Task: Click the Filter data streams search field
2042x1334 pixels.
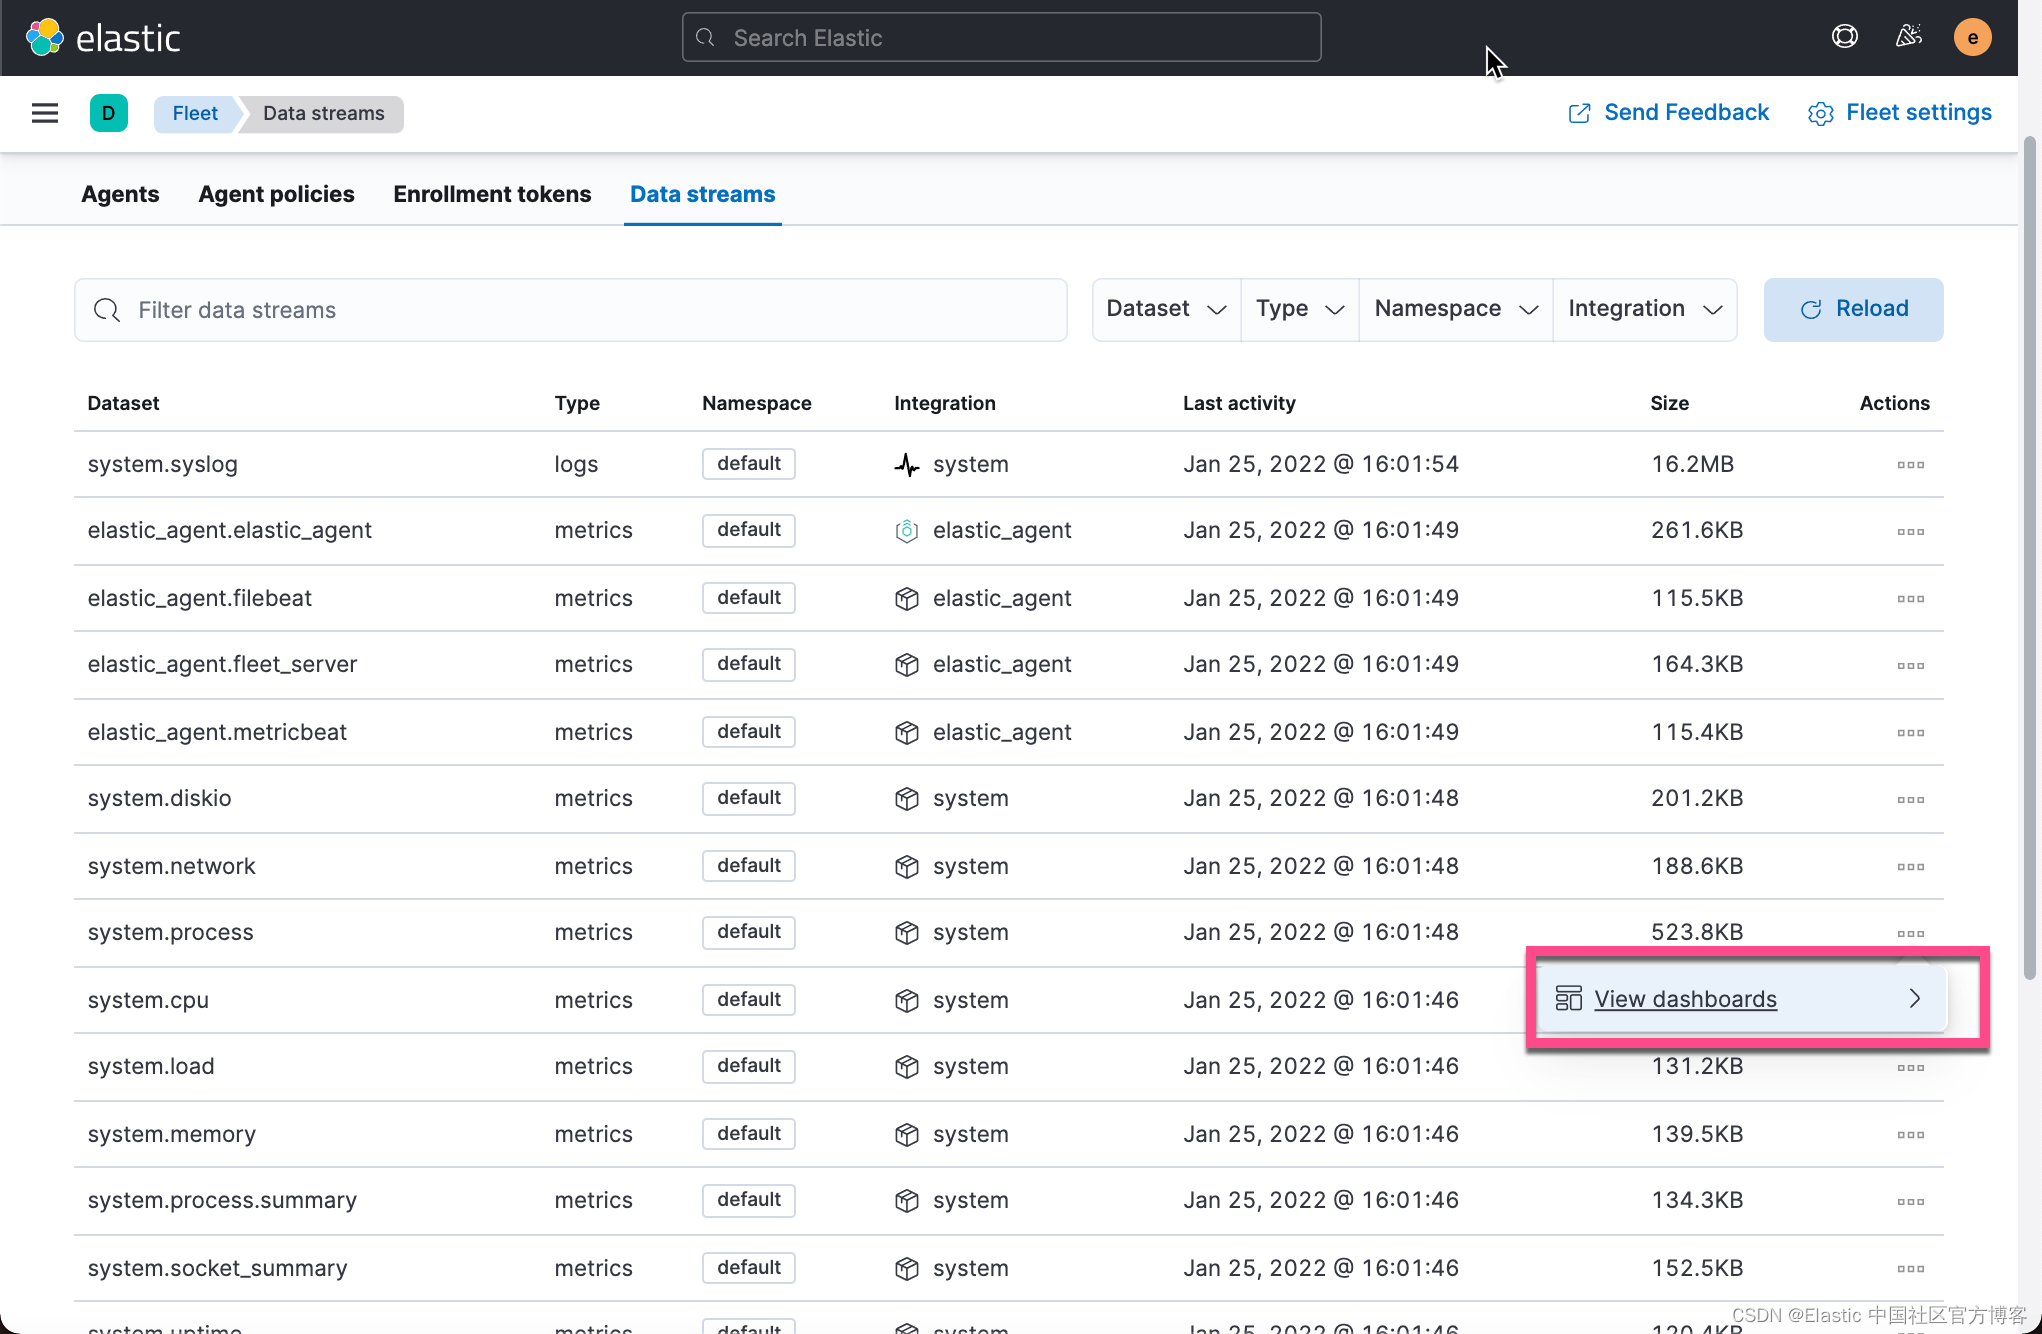Action: click(x=570, y=310)
